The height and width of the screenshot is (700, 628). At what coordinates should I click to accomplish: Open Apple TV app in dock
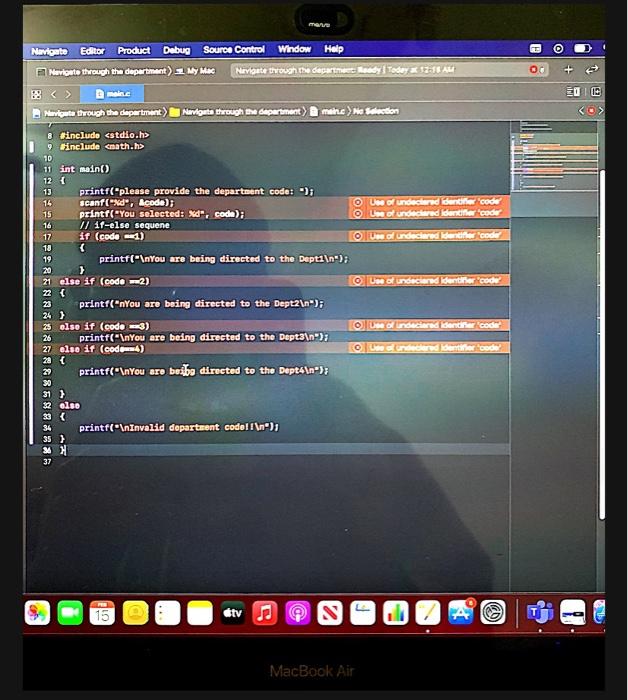point(233,612)
